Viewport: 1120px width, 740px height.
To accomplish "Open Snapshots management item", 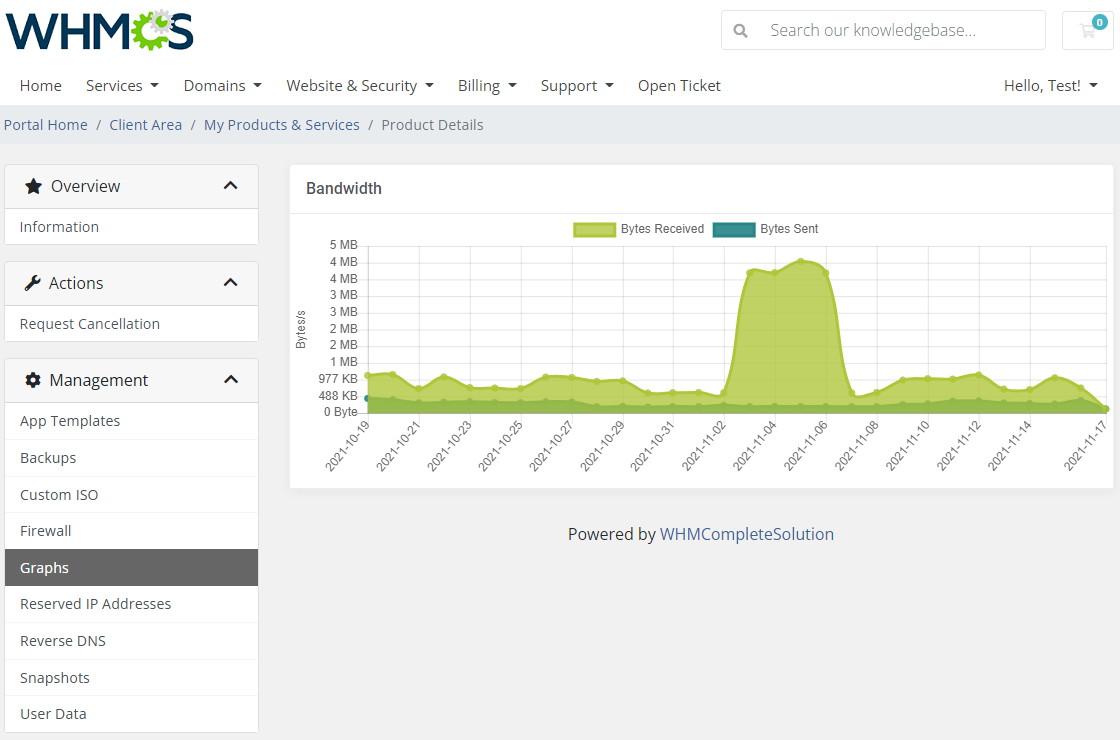I will (x=131, y=678).
